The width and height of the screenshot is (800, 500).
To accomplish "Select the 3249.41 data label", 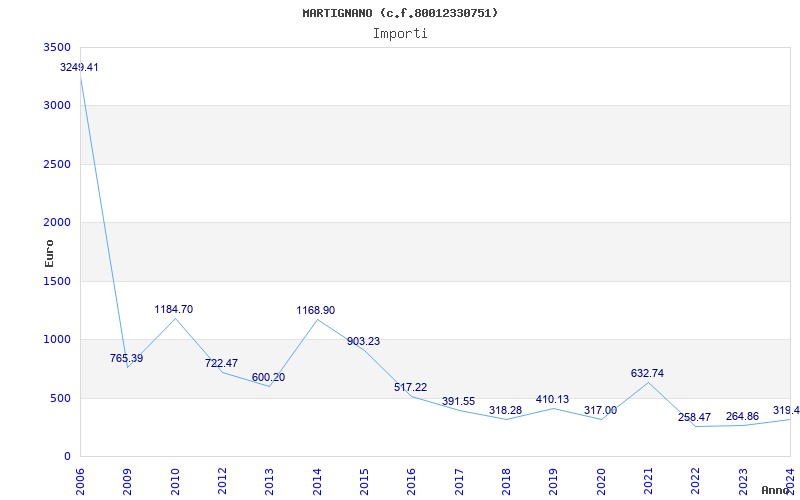I will point(79,67).
